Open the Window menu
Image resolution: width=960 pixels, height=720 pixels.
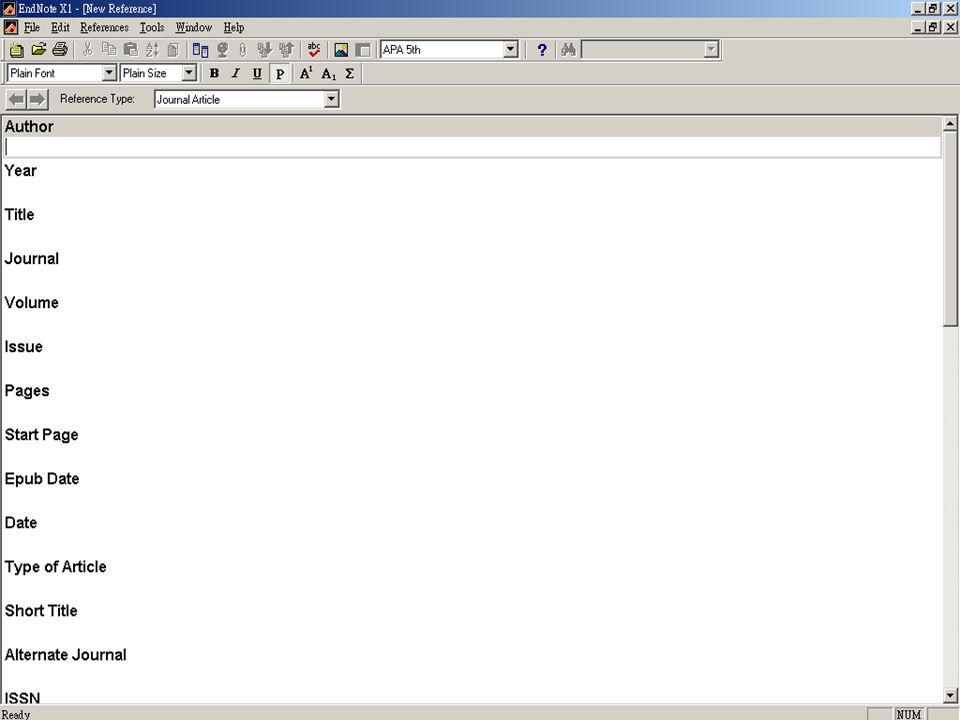[x=193, y=27]
